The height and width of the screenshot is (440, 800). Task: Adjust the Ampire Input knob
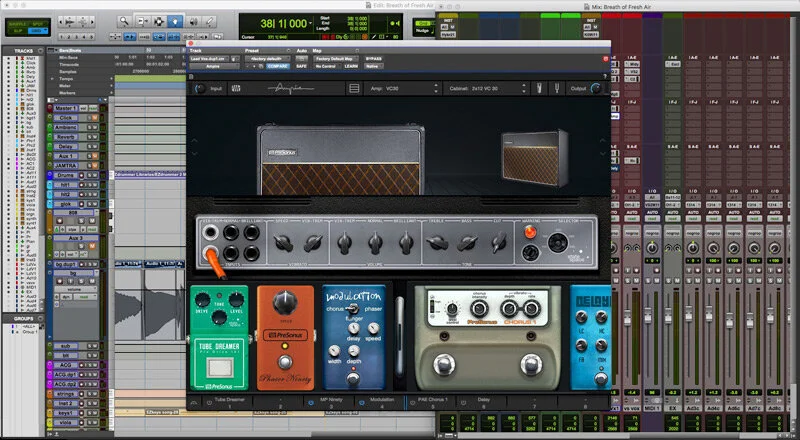[x=200, y=89]
